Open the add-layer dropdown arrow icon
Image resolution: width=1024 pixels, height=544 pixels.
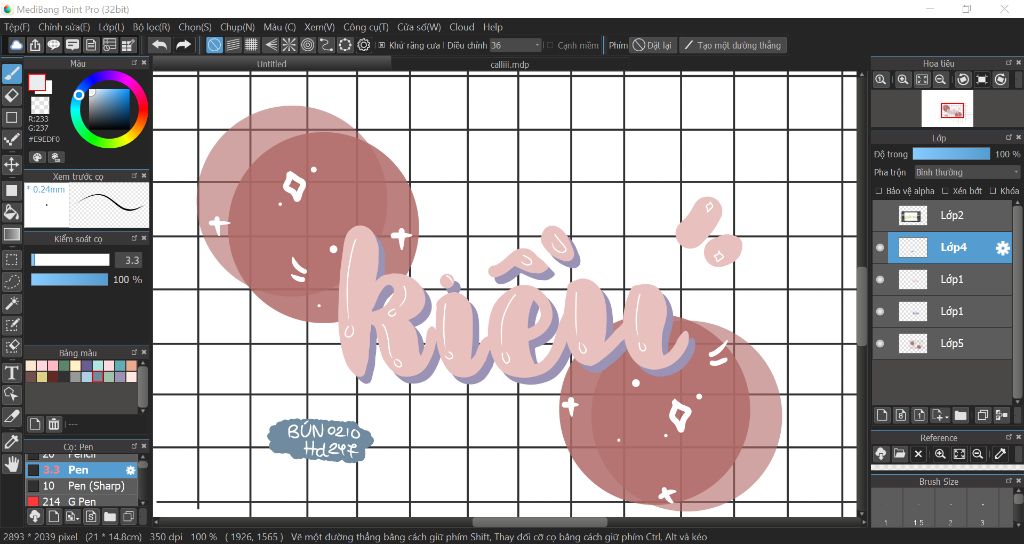[939, 415]
